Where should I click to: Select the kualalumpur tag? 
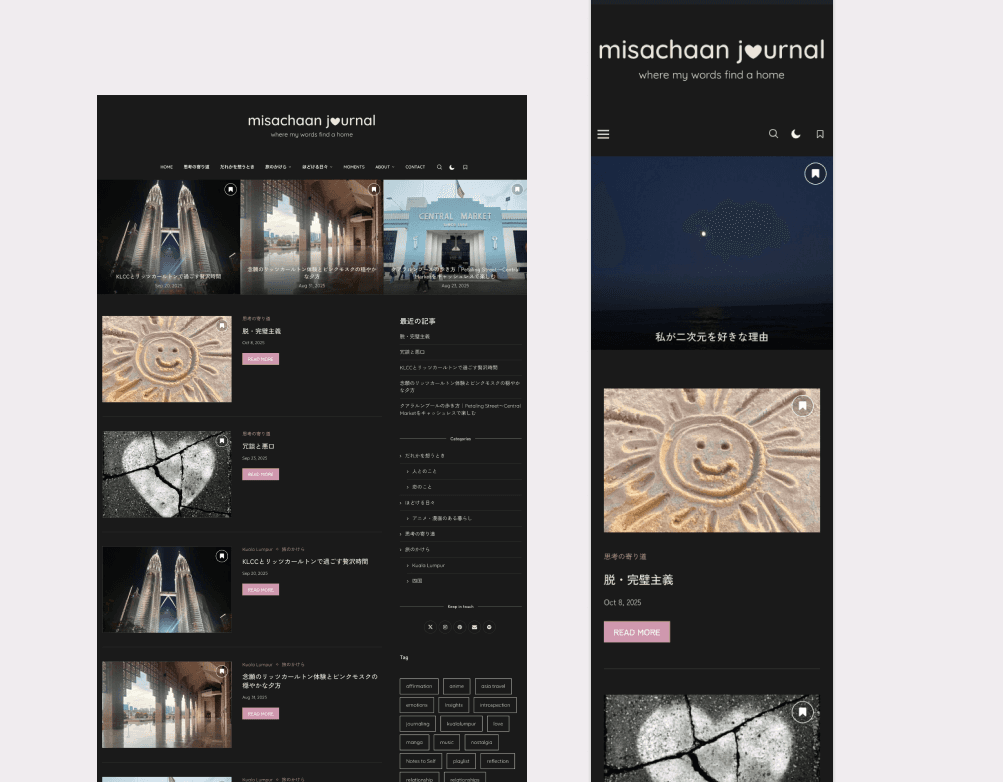[x=461, y=724]
